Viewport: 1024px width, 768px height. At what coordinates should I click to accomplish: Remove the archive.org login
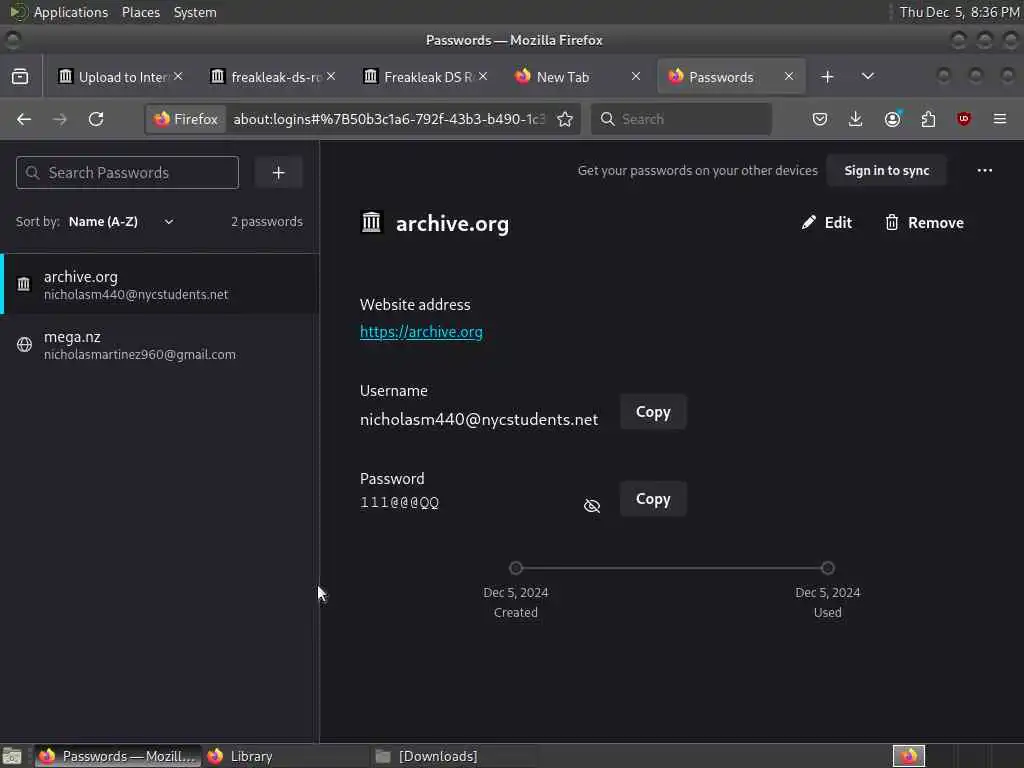pyautogui.click(x=924, y=223)
